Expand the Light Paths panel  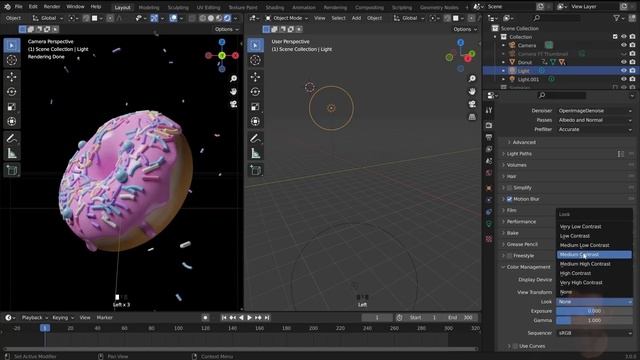(519, 154)
